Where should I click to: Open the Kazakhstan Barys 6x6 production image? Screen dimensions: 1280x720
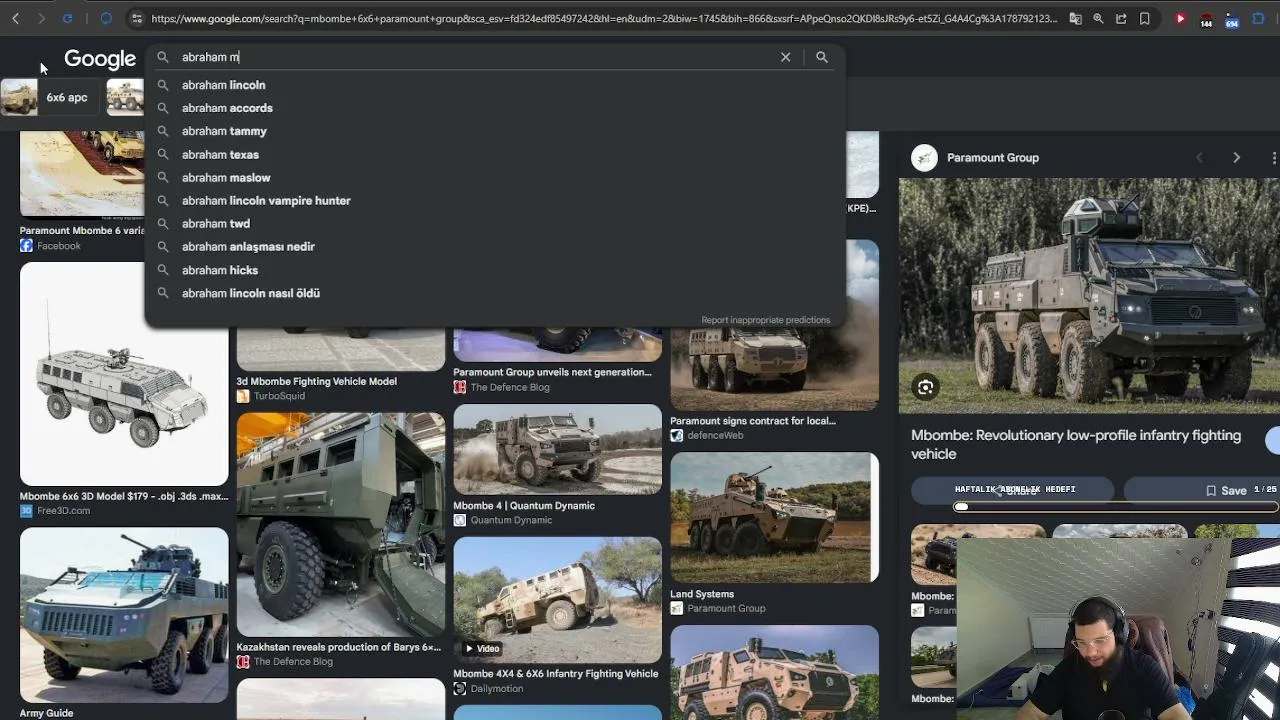(x=341, y=525)
